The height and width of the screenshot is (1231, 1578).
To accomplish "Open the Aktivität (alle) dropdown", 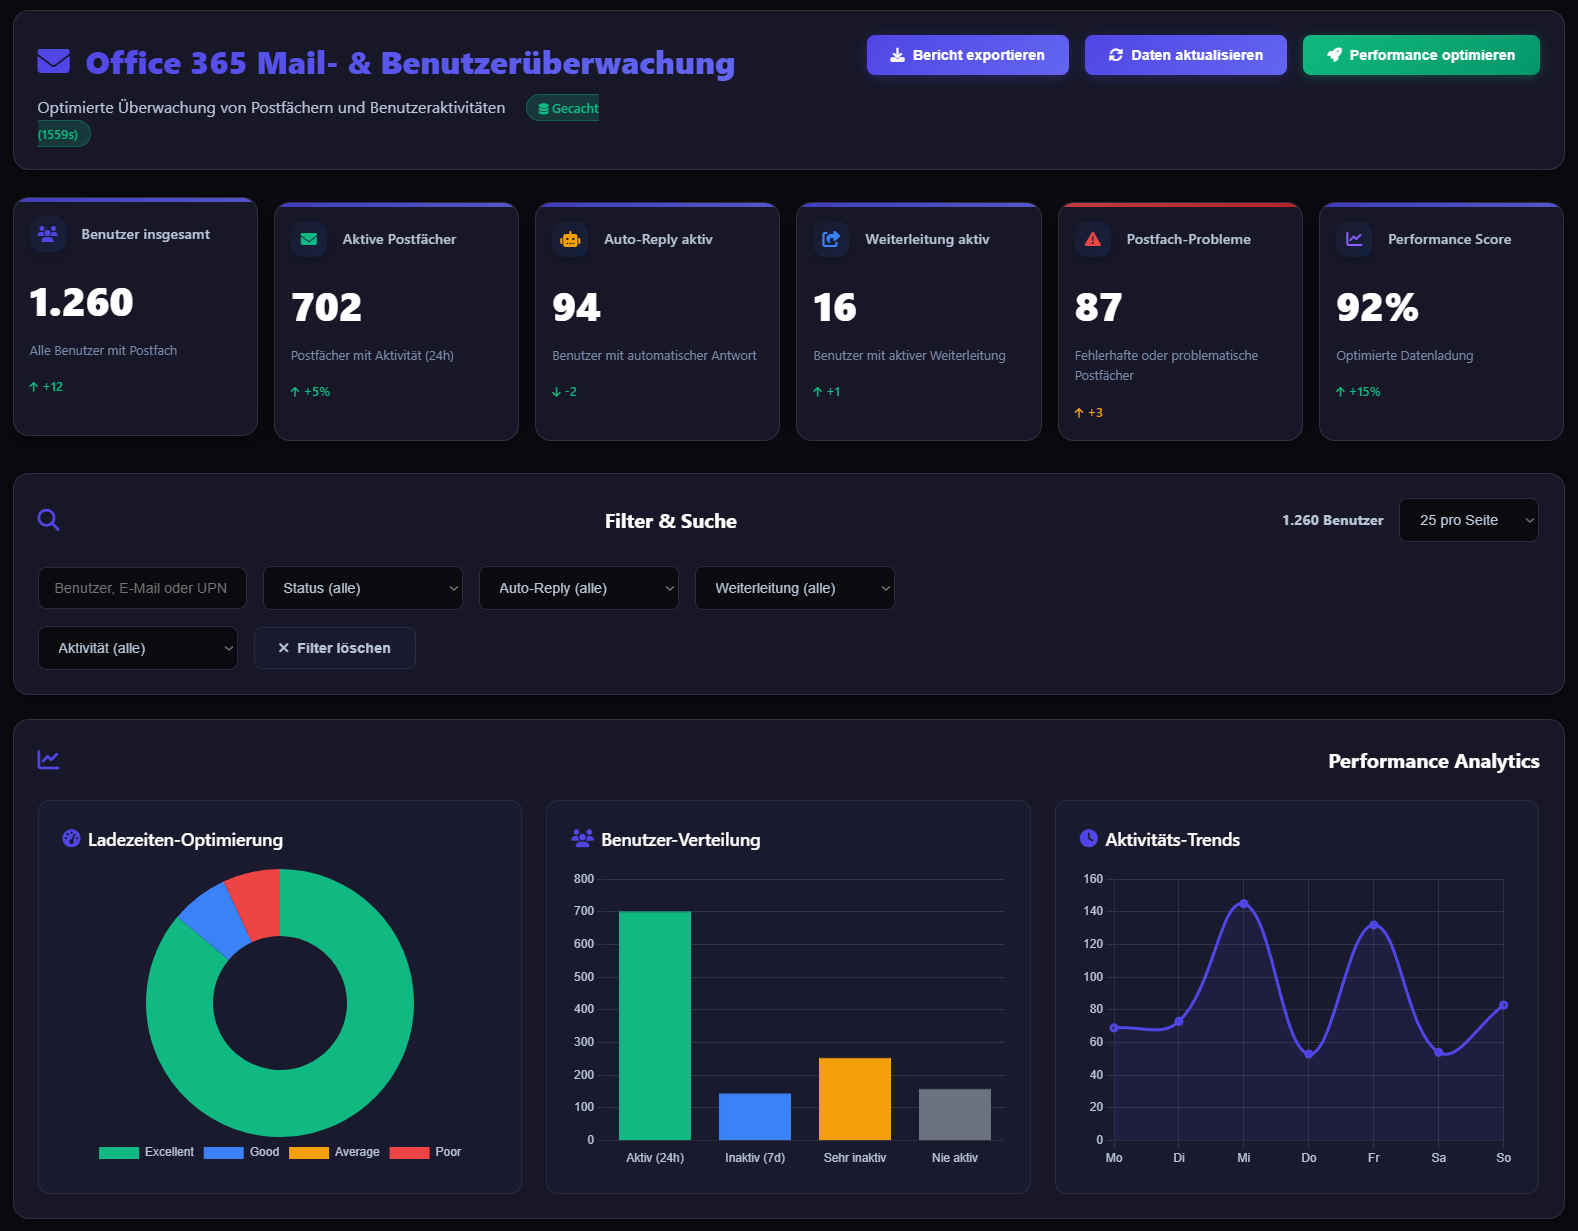I will [x=137, y=648].
